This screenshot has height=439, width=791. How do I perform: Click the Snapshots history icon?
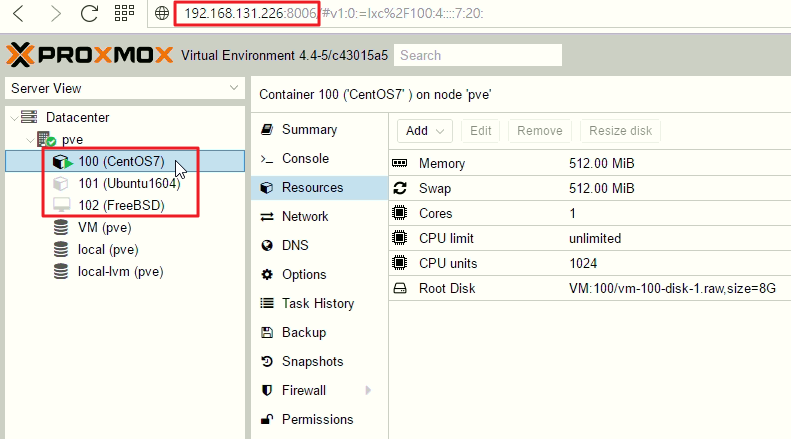click(267, 361)
